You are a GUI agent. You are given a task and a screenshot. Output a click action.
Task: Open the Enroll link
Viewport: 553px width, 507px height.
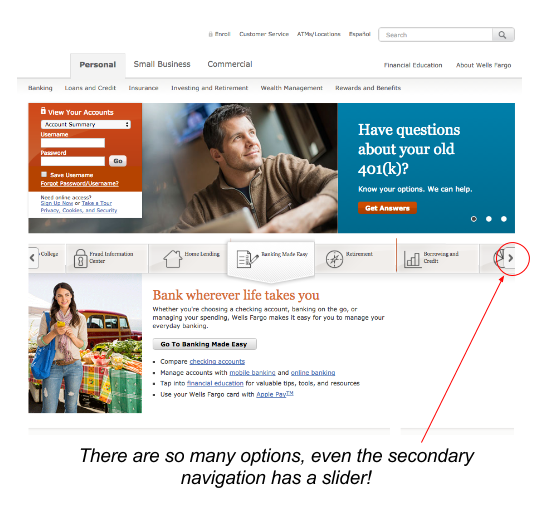(222, 34)
